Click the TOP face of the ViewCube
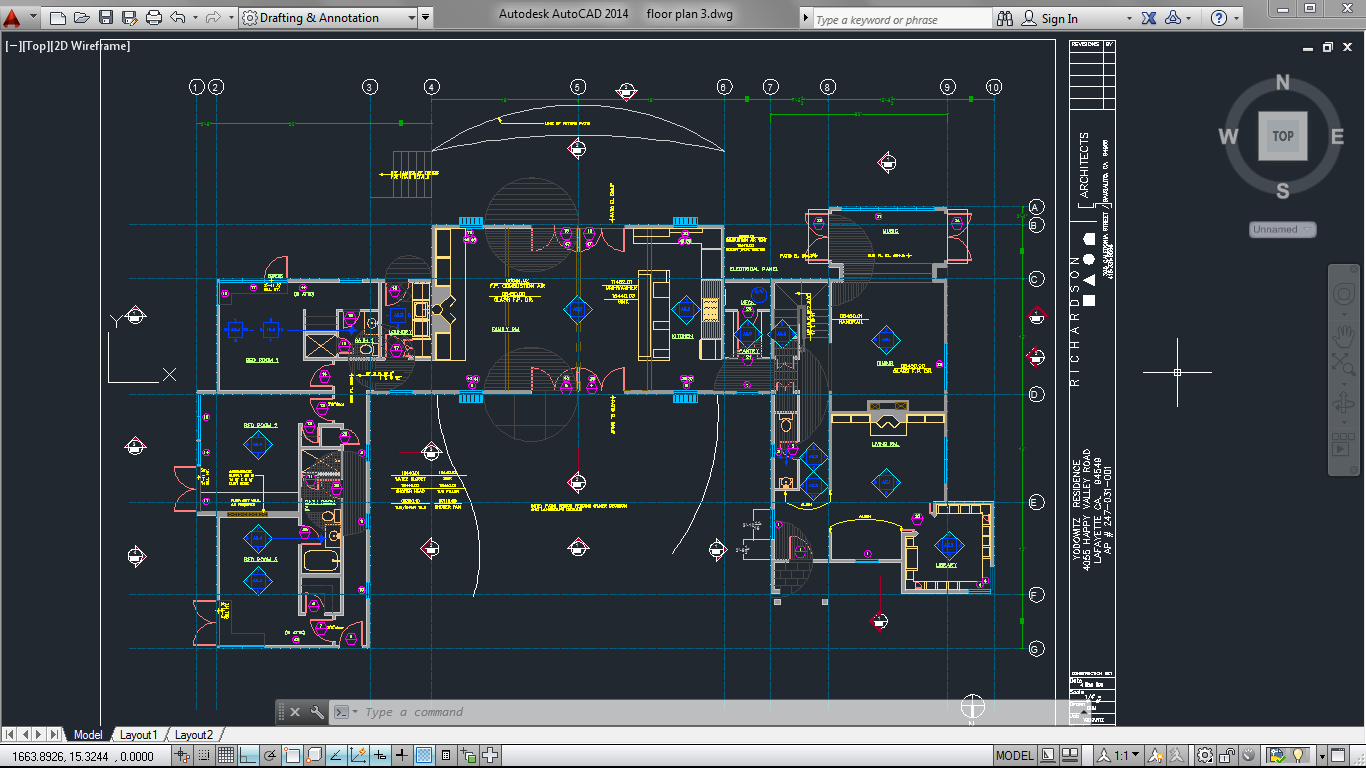The image size is (1366, 768). (1282, 136)
